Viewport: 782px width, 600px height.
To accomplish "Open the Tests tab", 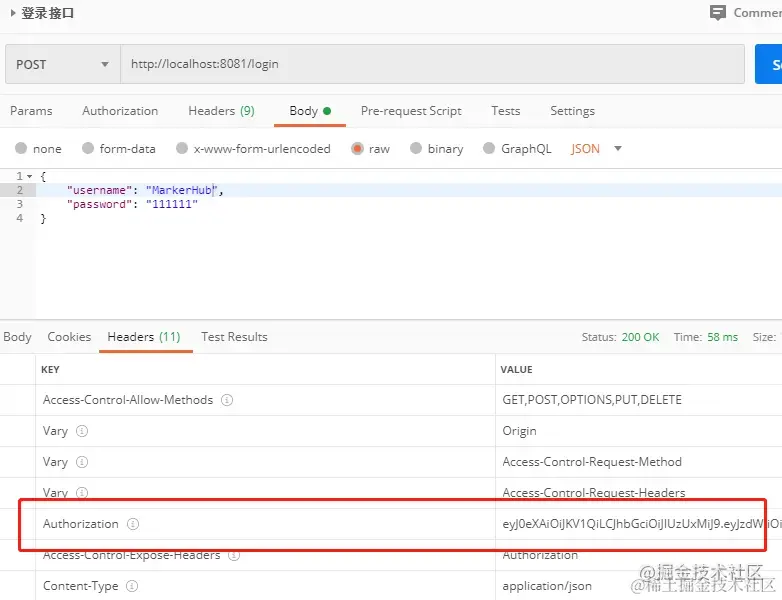I will click(506, 111).
